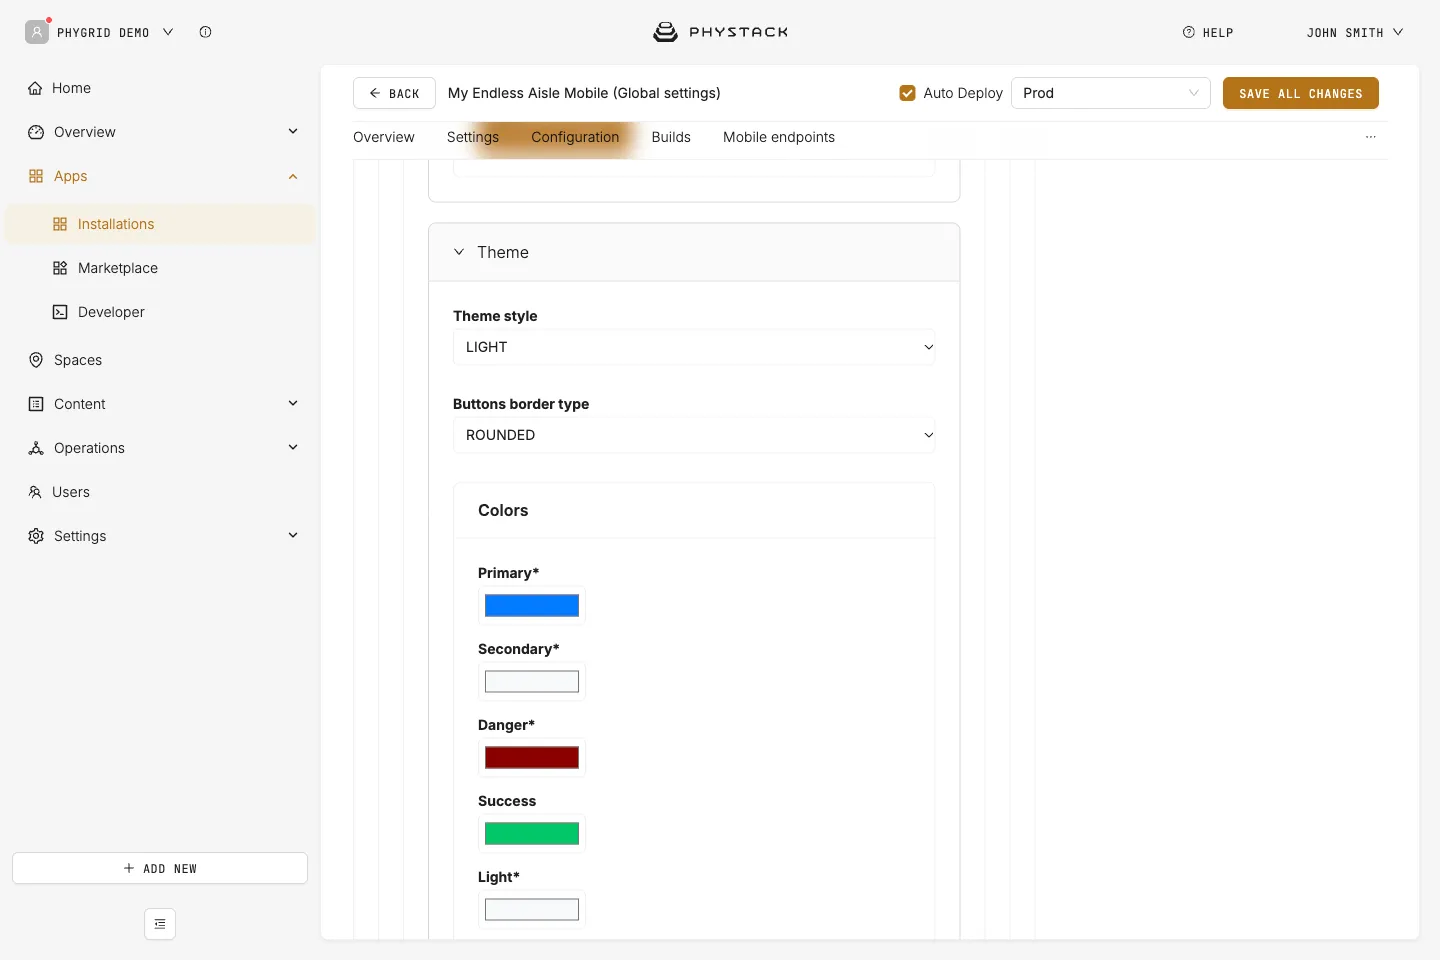Click the Marketplace icon in sidebar
This screenshot has width=1440, height=960.
point(60,268)
